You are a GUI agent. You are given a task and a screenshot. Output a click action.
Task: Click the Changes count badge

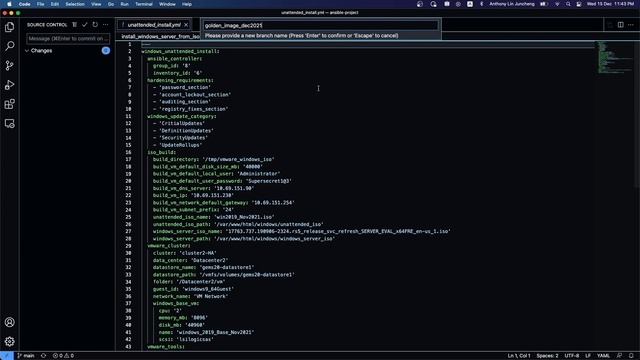(106, 51)
